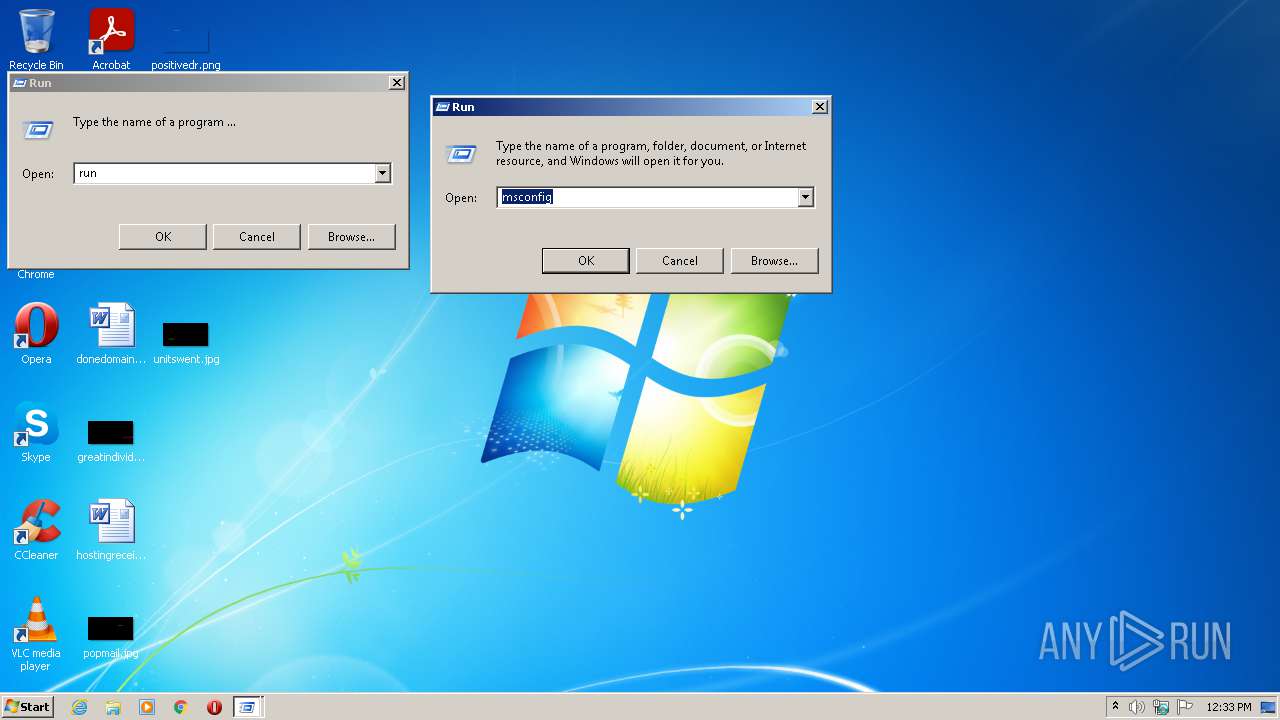Open the clock showing 12:33 PM
1280x720 pixels.
click(1228, 707)
